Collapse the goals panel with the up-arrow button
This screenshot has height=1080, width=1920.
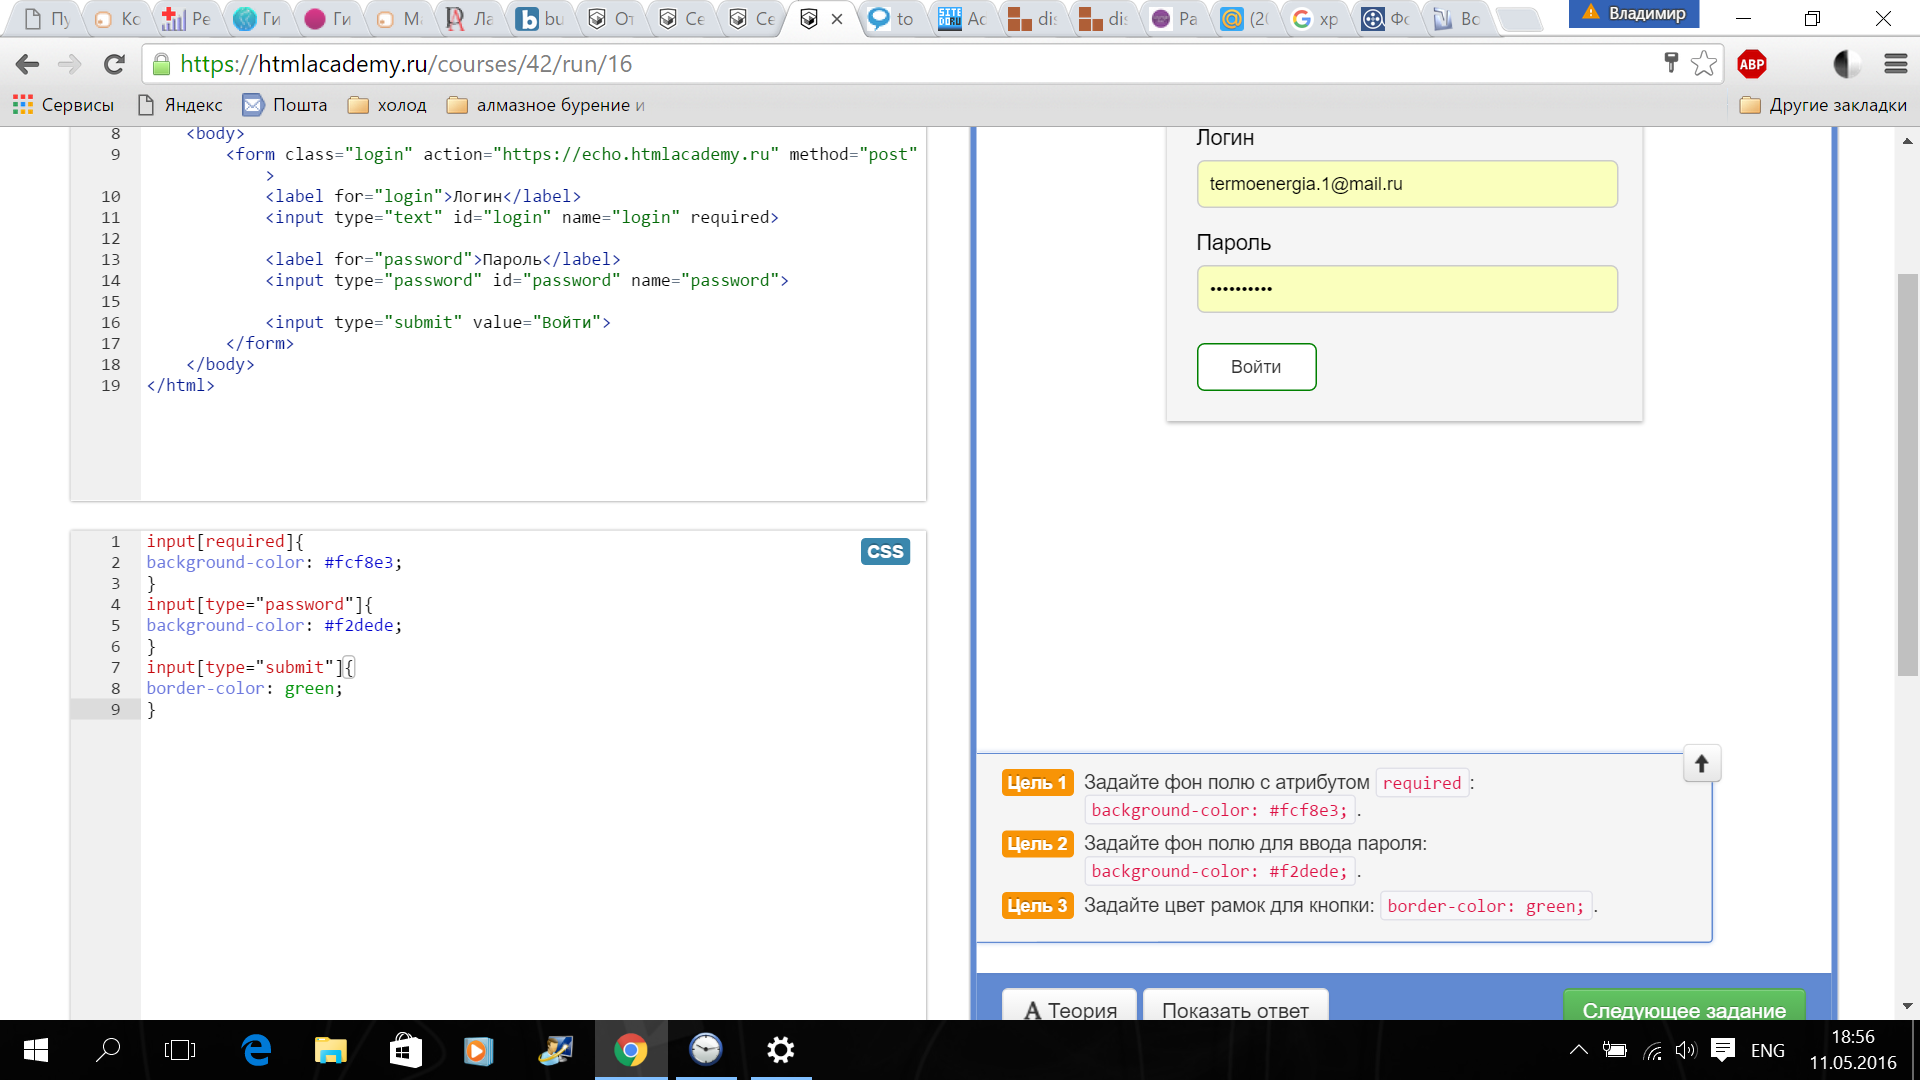[x=1701, y=764]
